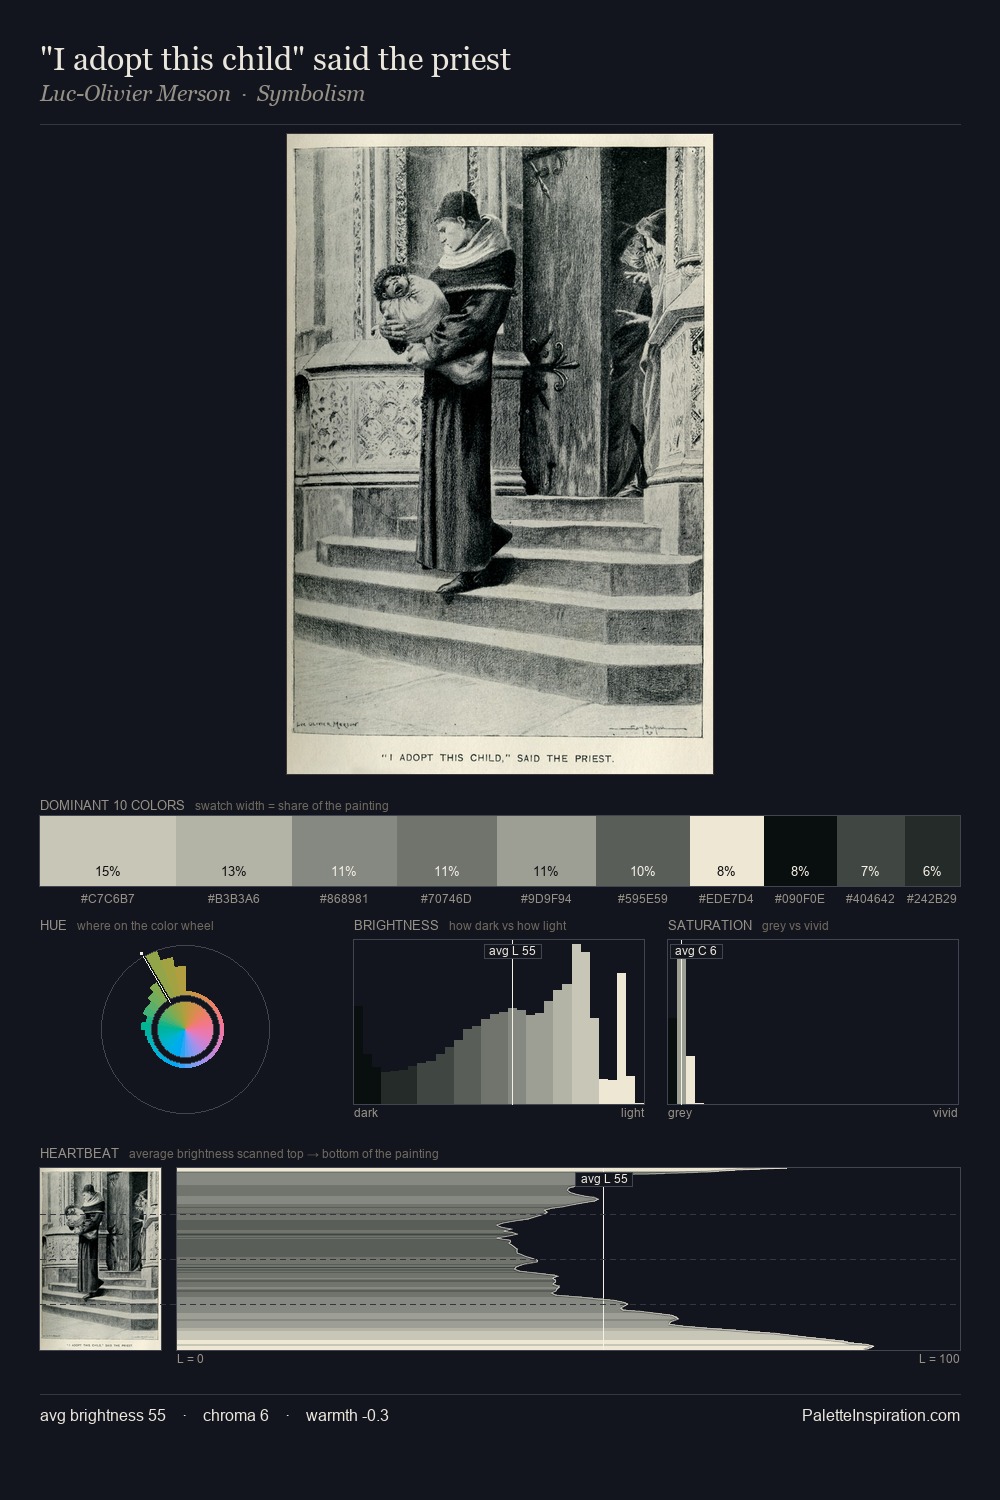This screenshot has height=1500, width=1000.
Task: Click the SATURATION section heading
Action: 710,925
